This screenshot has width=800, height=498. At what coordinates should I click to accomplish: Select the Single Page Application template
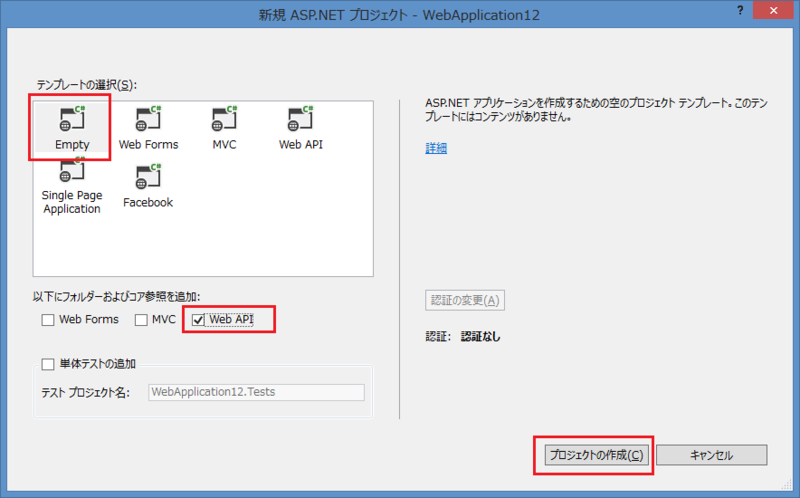coord(72,187)
